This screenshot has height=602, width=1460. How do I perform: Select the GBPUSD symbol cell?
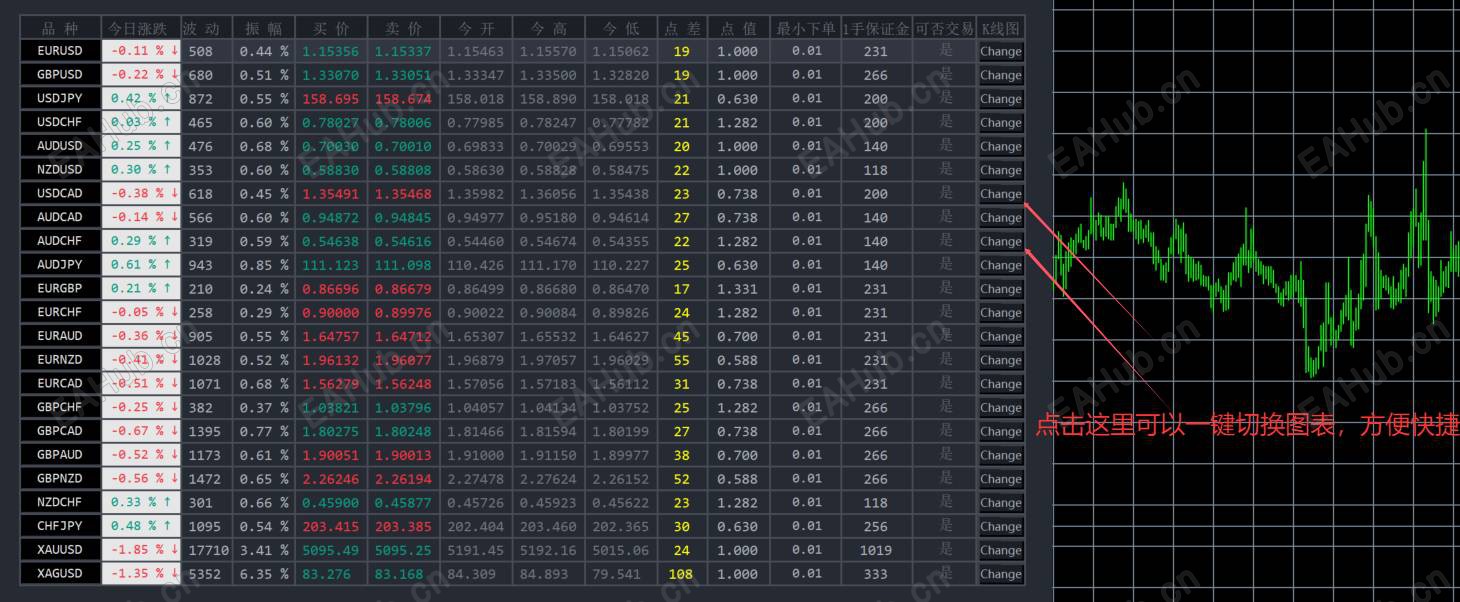60,75
